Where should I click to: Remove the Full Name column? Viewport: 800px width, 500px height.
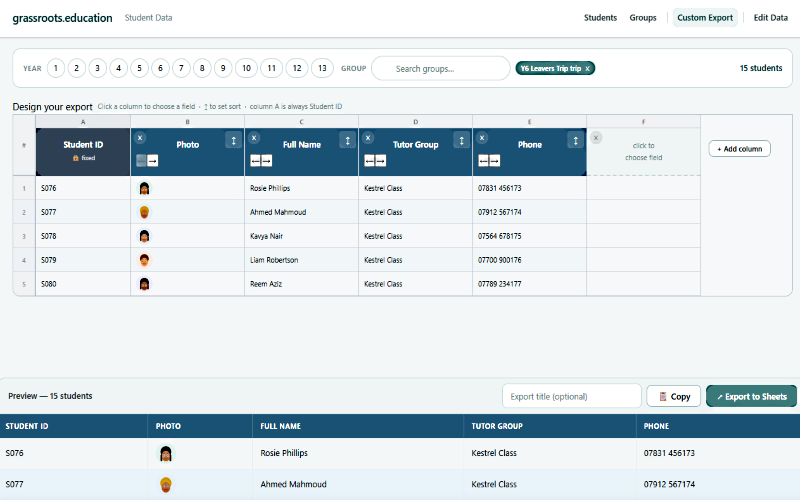pyautogui.click(x=254, y=138)
